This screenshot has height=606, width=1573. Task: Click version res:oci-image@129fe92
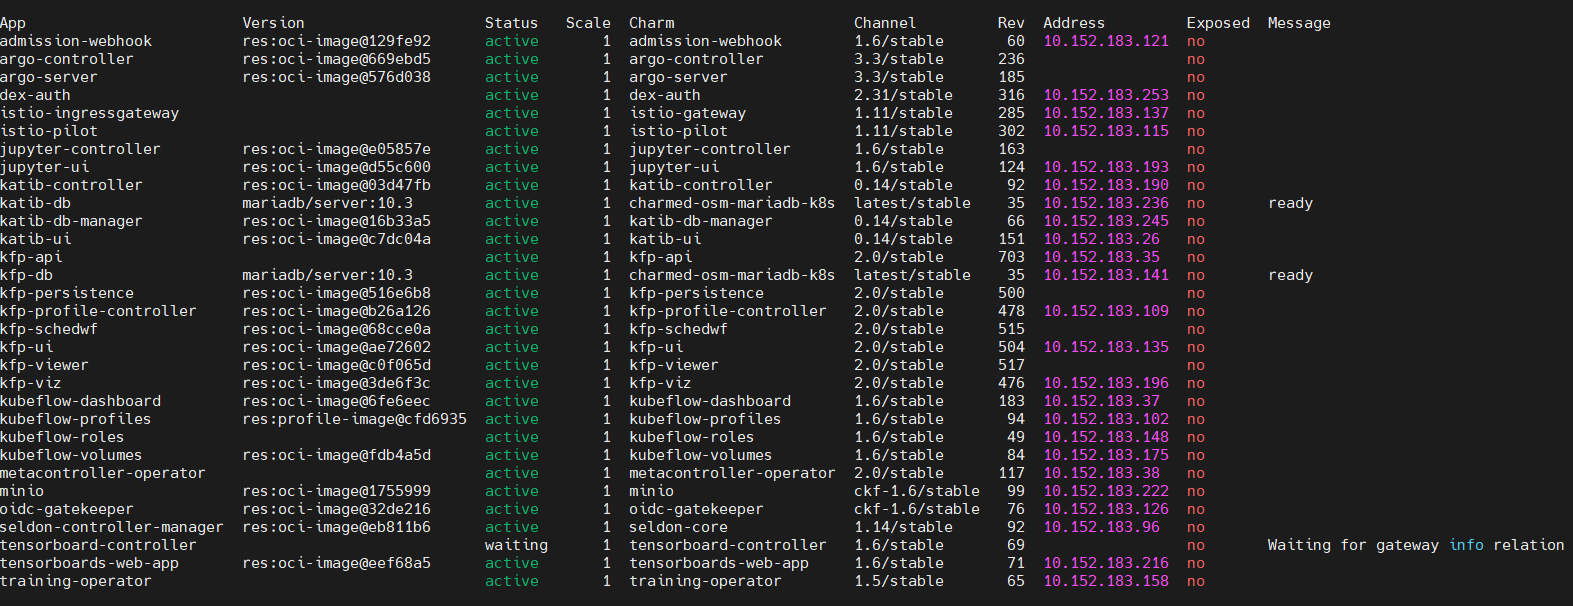pyautogui.click(x=336, y=41)
